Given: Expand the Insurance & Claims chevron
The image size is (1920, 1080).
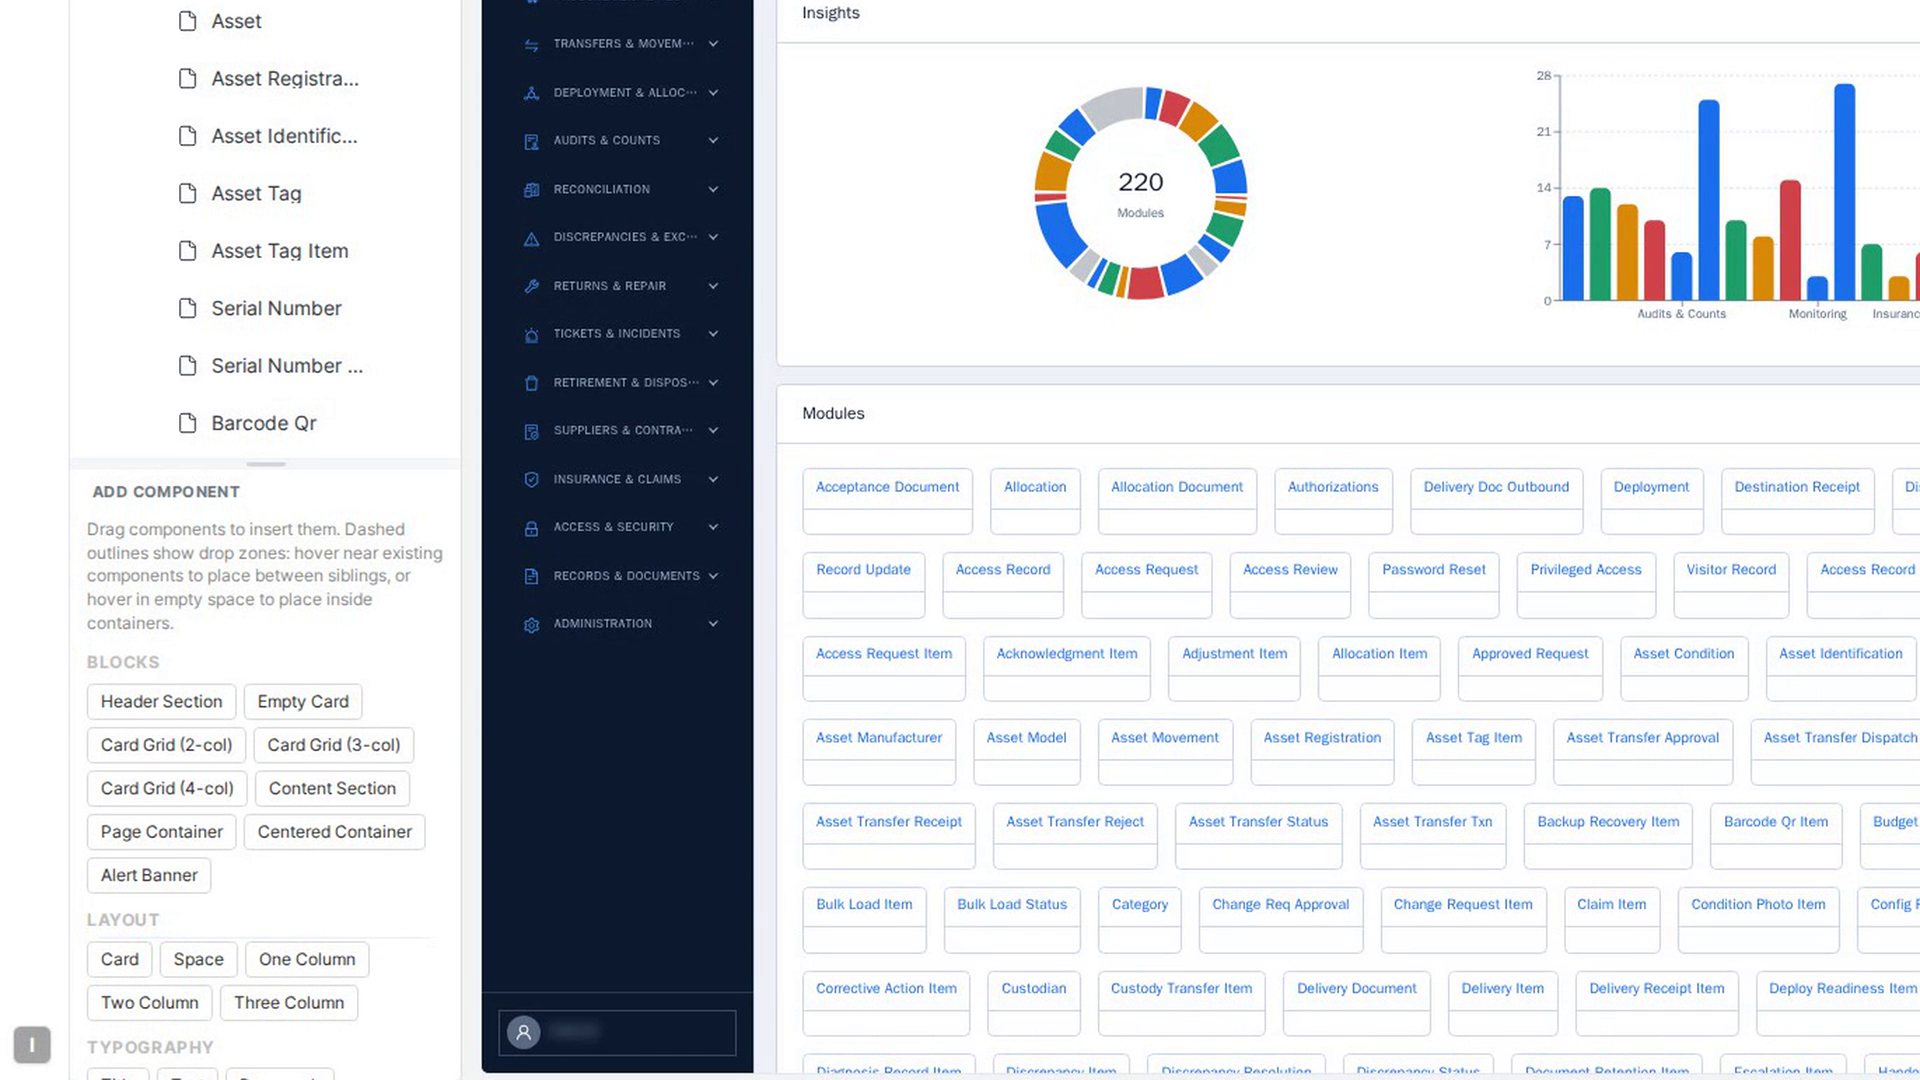Looking at the screenshot, I should [x=713, y=479].
